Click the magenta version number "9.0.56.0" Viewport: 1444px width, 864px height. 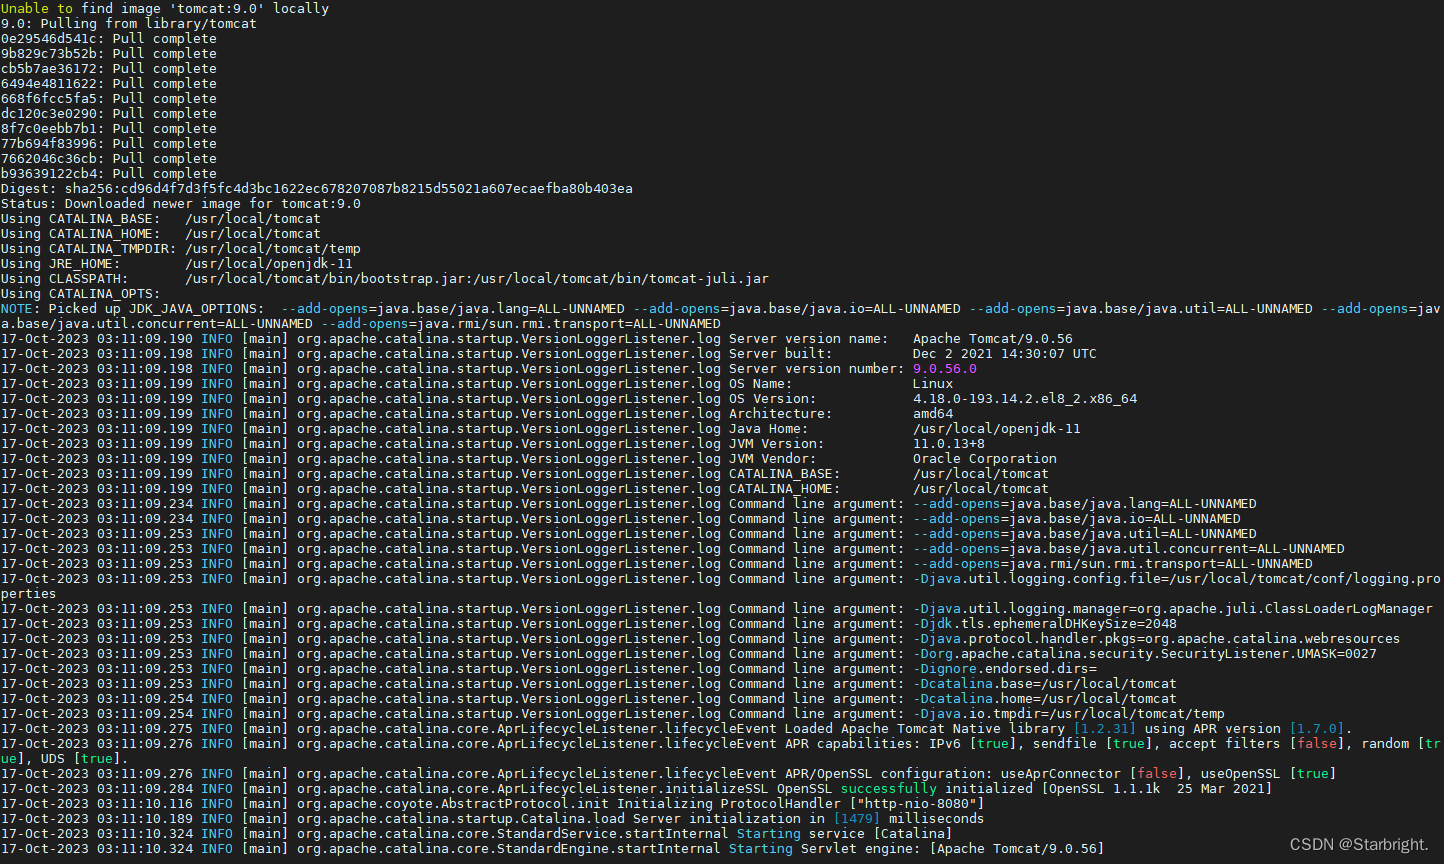pyautogui.click(x=945, y=368)
